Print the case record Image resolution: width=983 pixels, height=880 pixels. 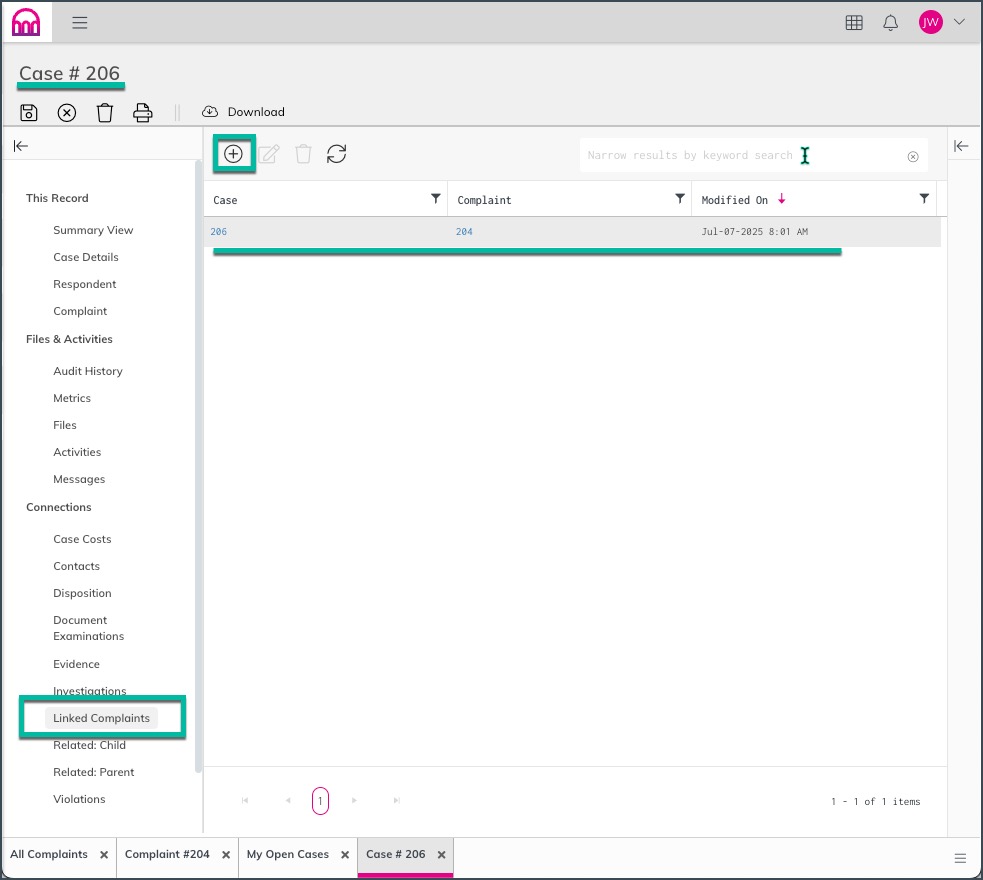(143, 113)
